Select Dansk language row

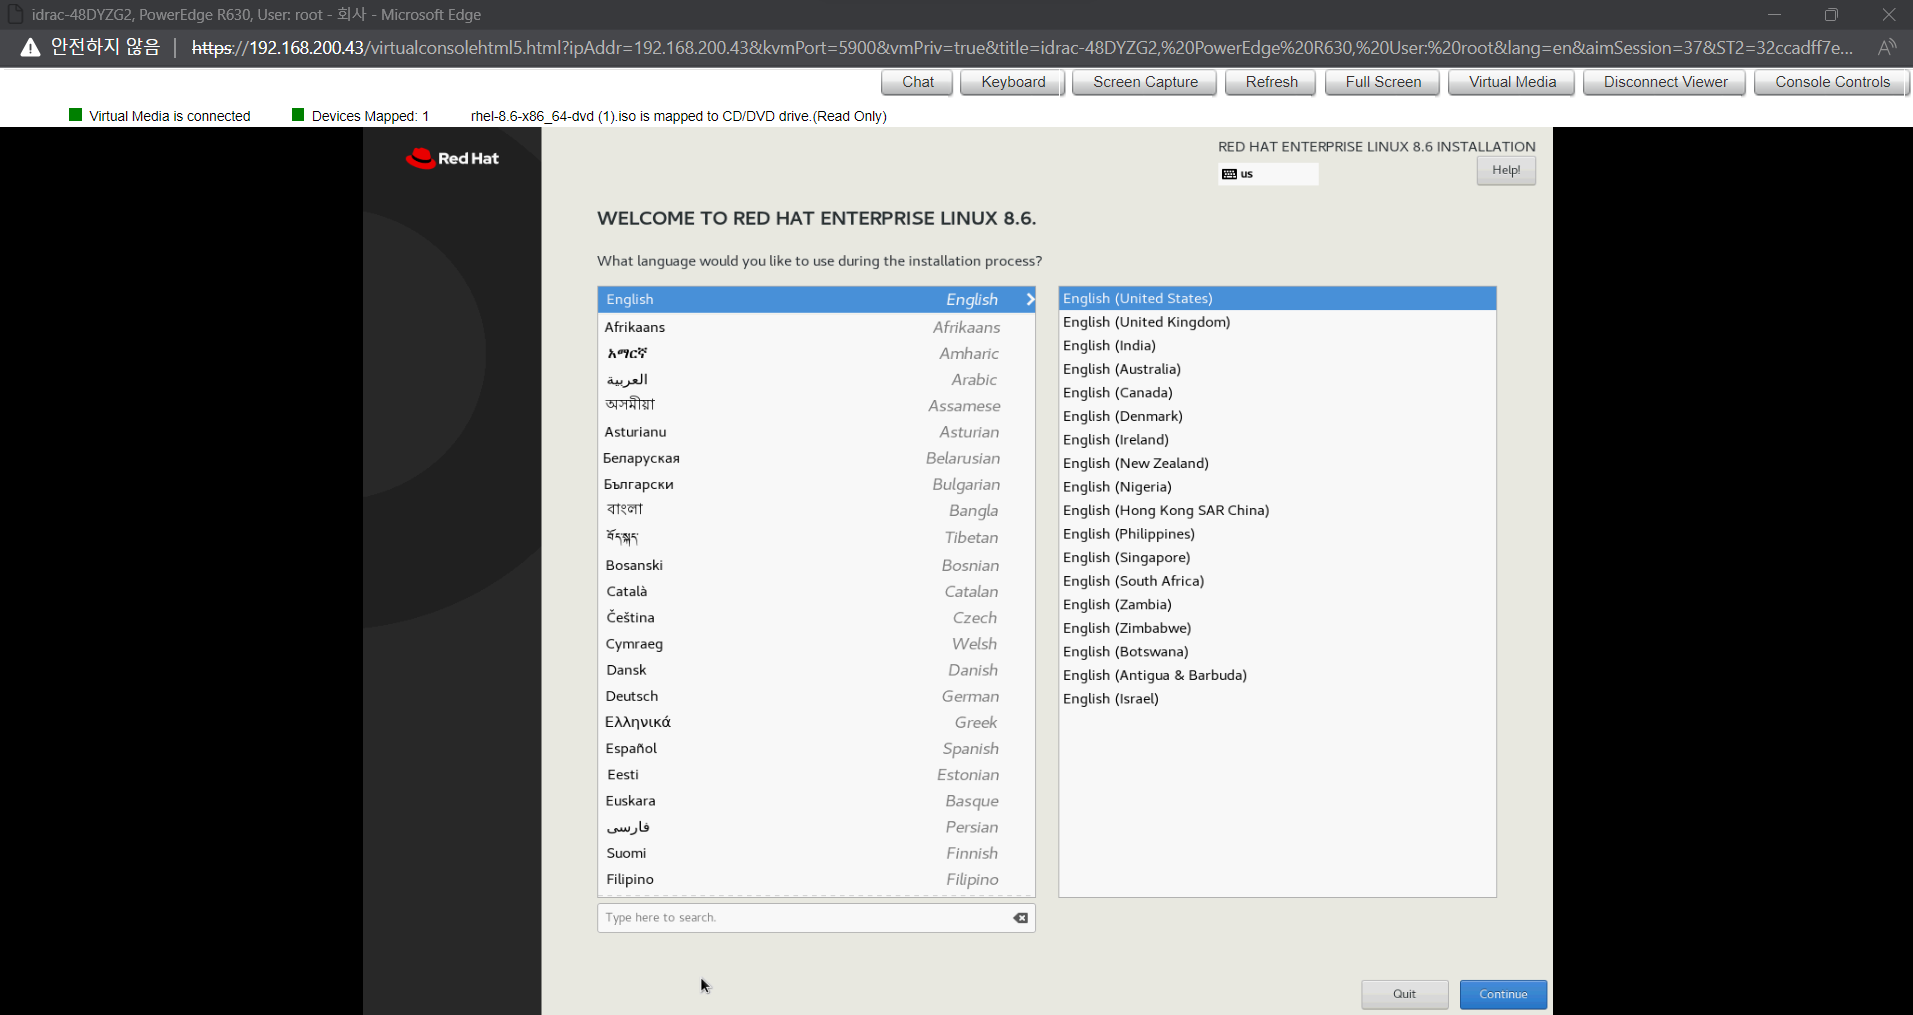pos(816,669)
